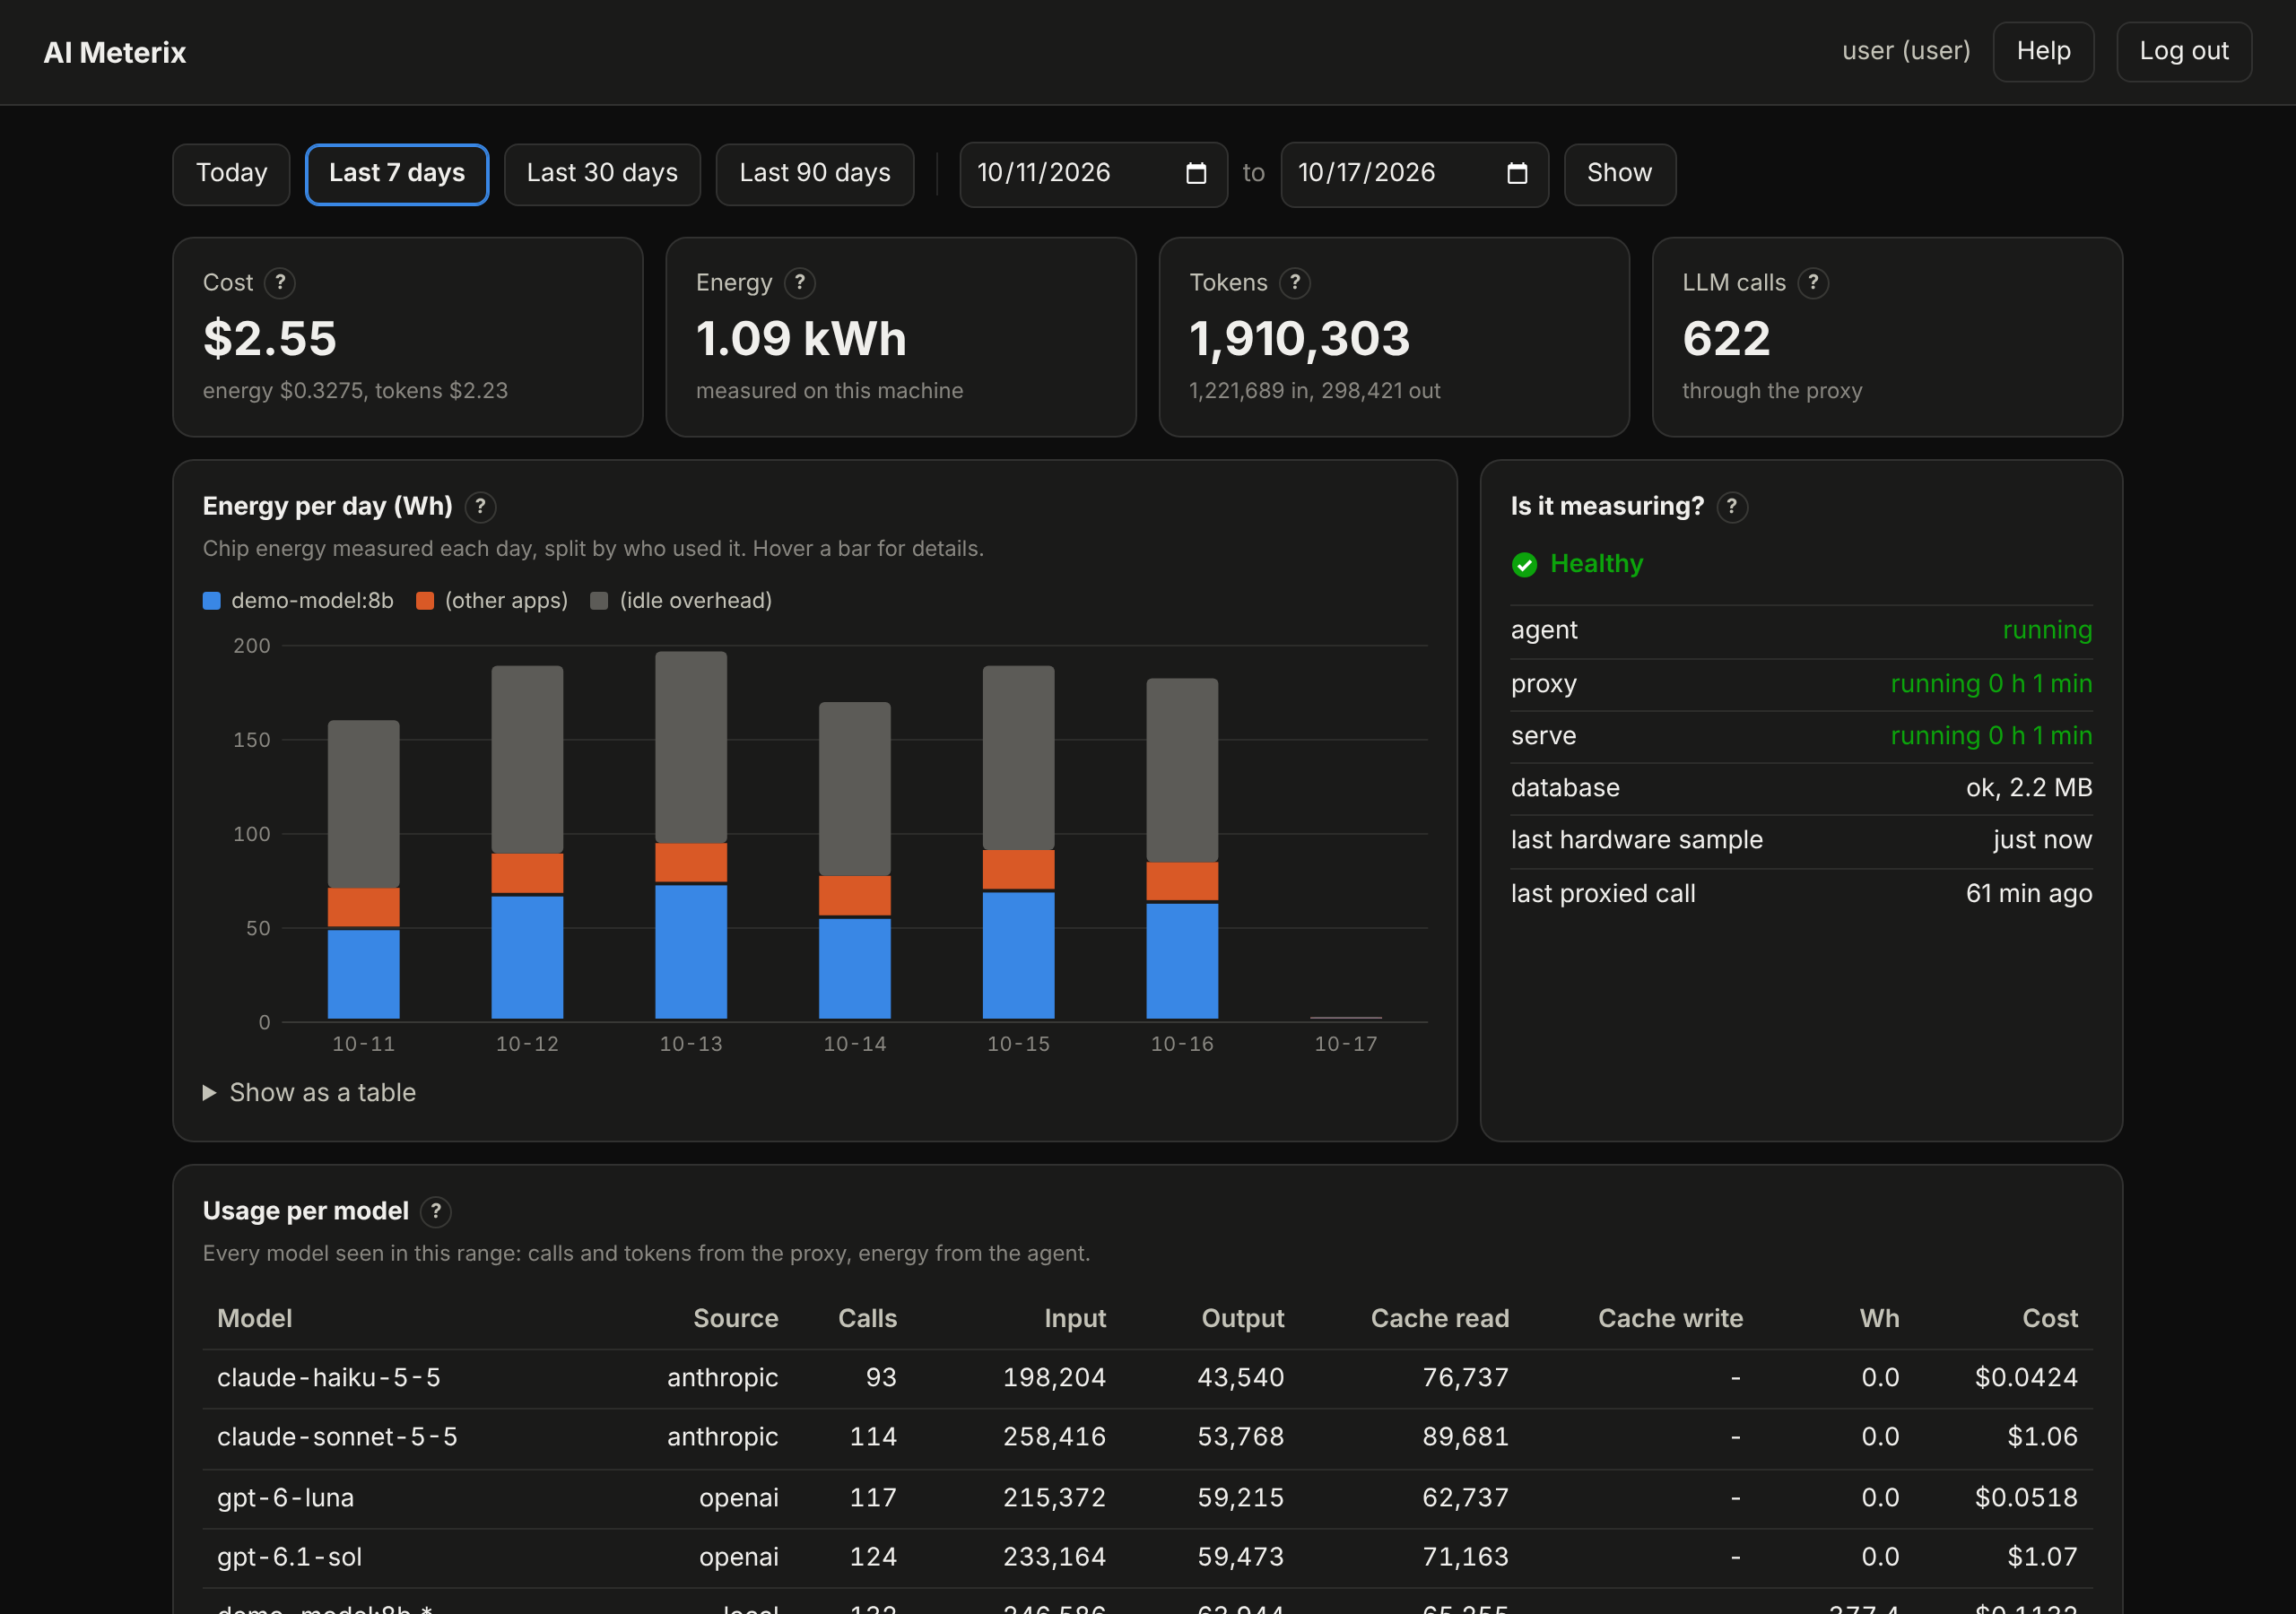Open the Tokens help question icon
This screenshot has width=2296, height=1614.
point(1295,283)
